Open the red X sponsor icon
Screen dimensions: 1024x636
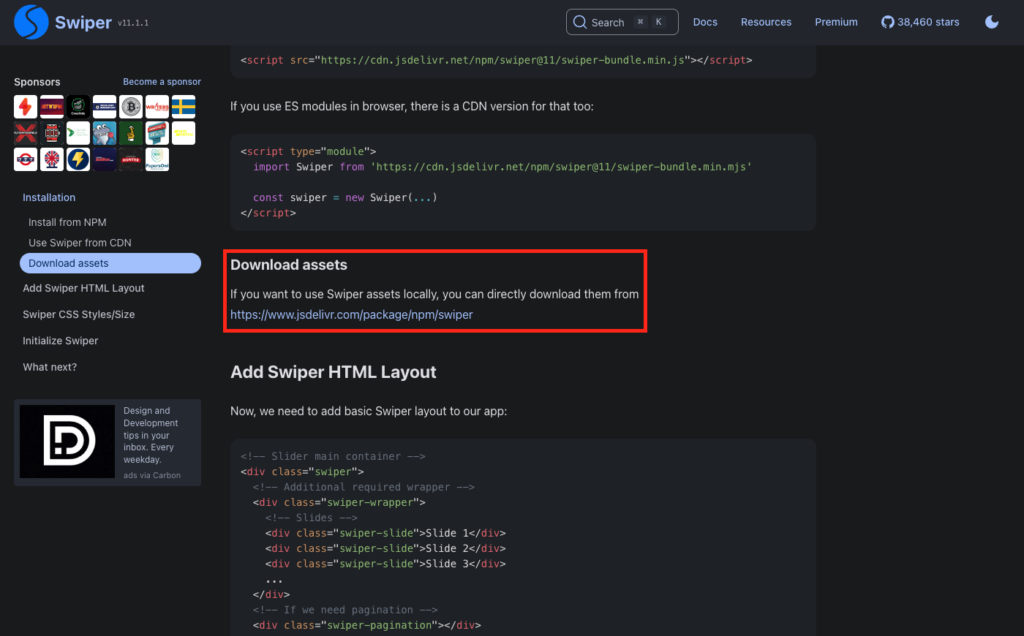click(x=25, y=133)
